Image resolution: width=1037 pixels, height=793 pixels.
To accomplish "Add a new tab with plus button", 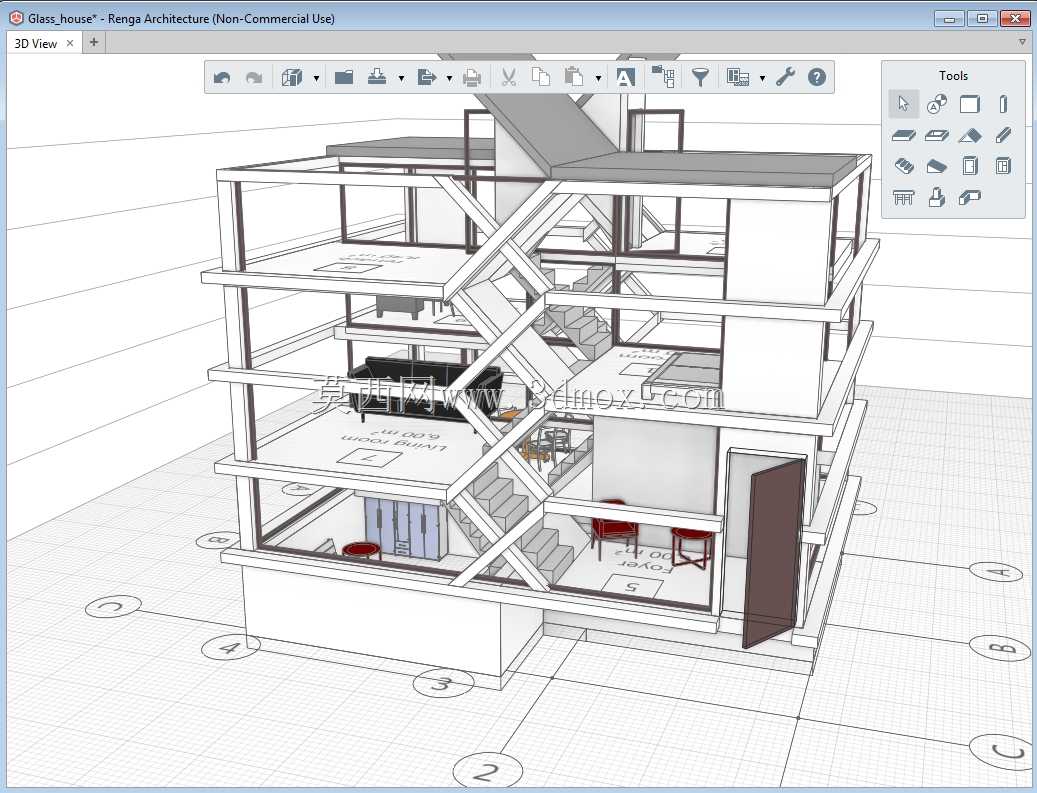I will (x=94, y=42).
